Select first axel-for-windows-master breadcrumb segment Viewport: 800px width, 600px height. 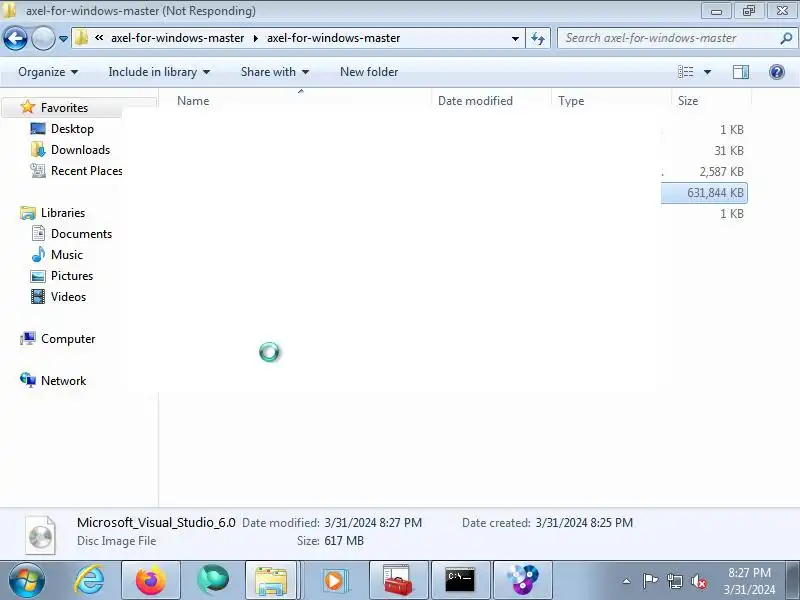coord(178,38)
